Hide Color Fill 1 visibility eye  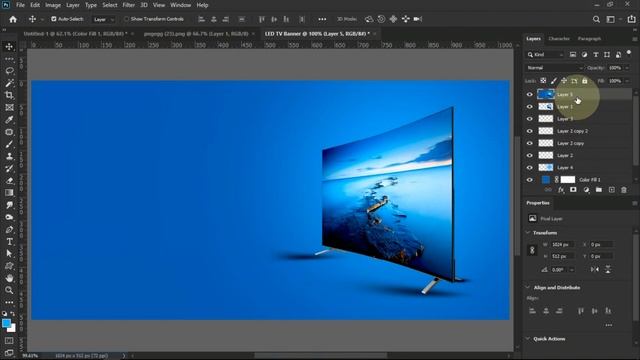tap(529, 180)
